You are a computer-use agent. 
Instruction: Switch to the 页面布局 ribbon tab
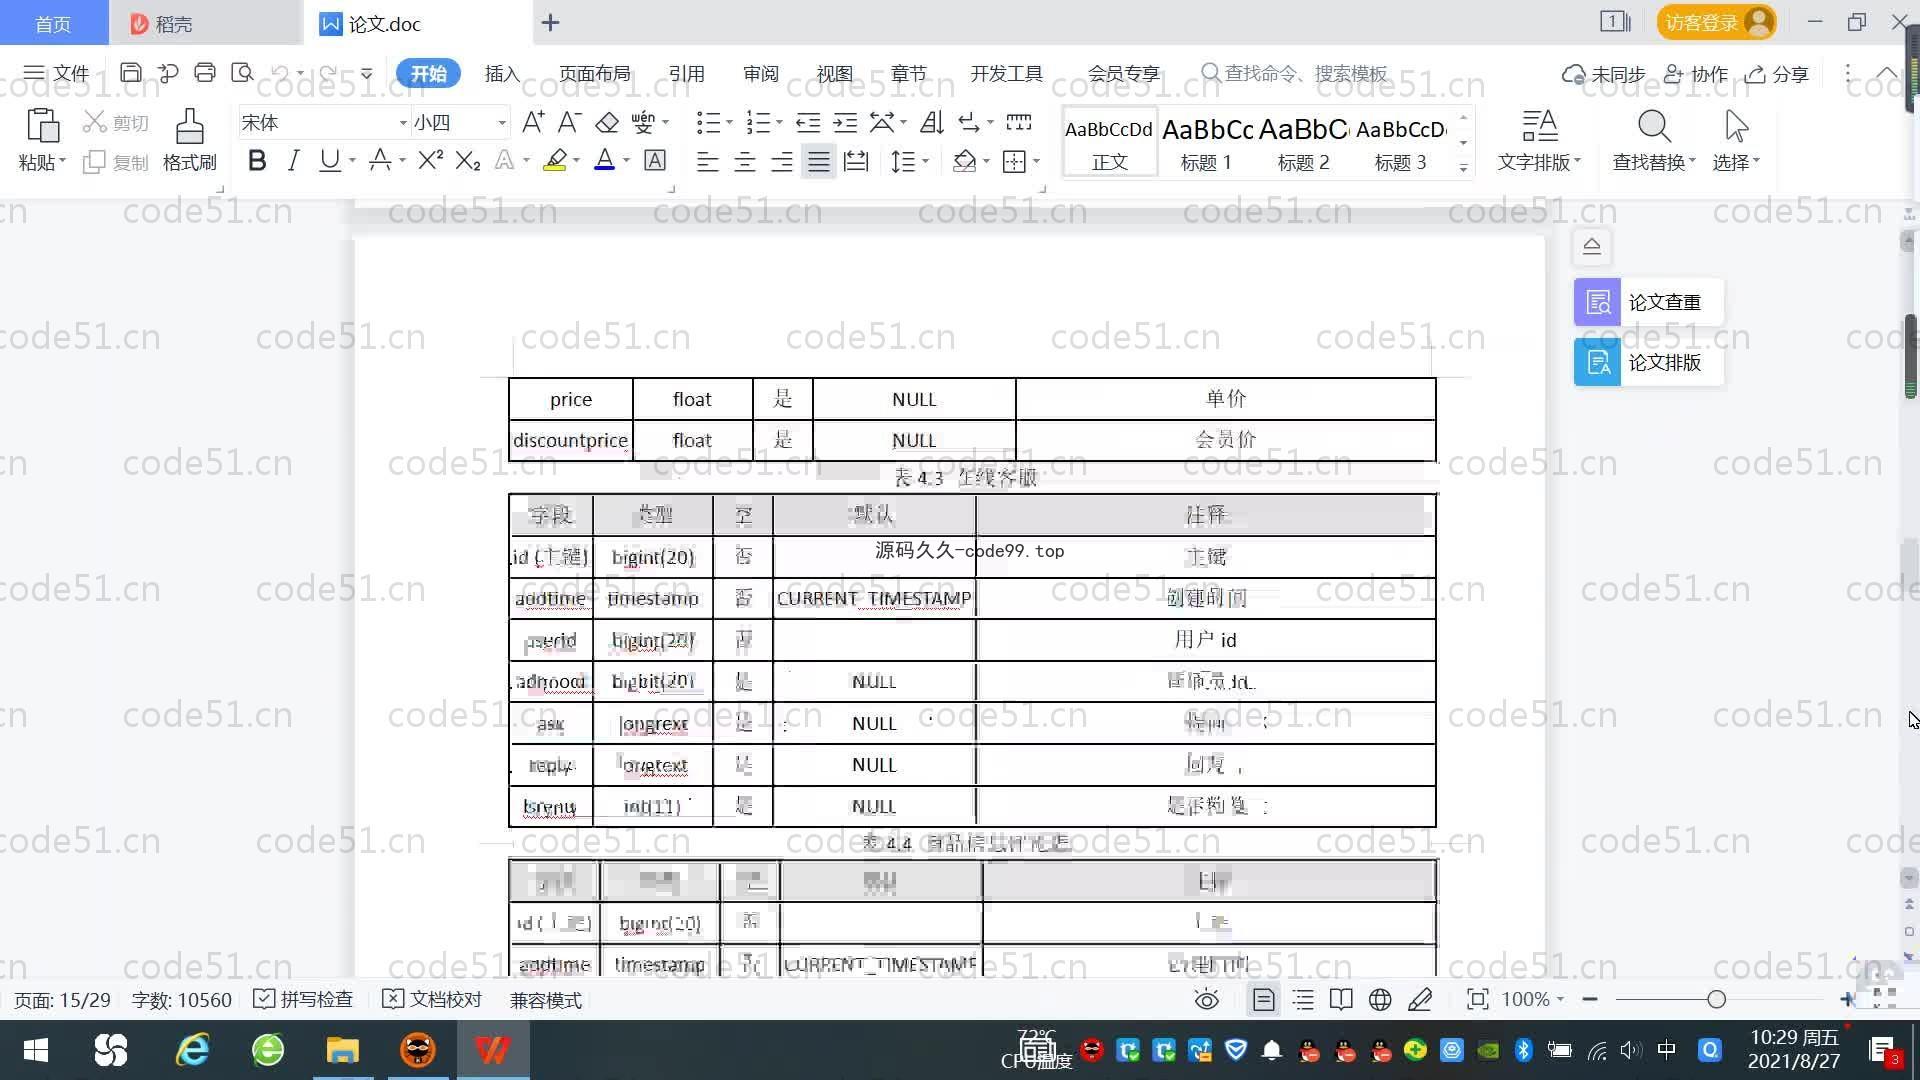pos(594,73)
